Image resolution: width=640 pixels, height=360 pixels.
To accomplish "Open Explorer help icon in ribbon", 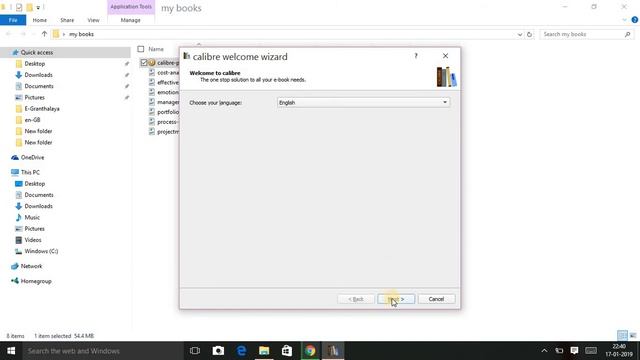I will pyautogui.click(x=635, y=20).
